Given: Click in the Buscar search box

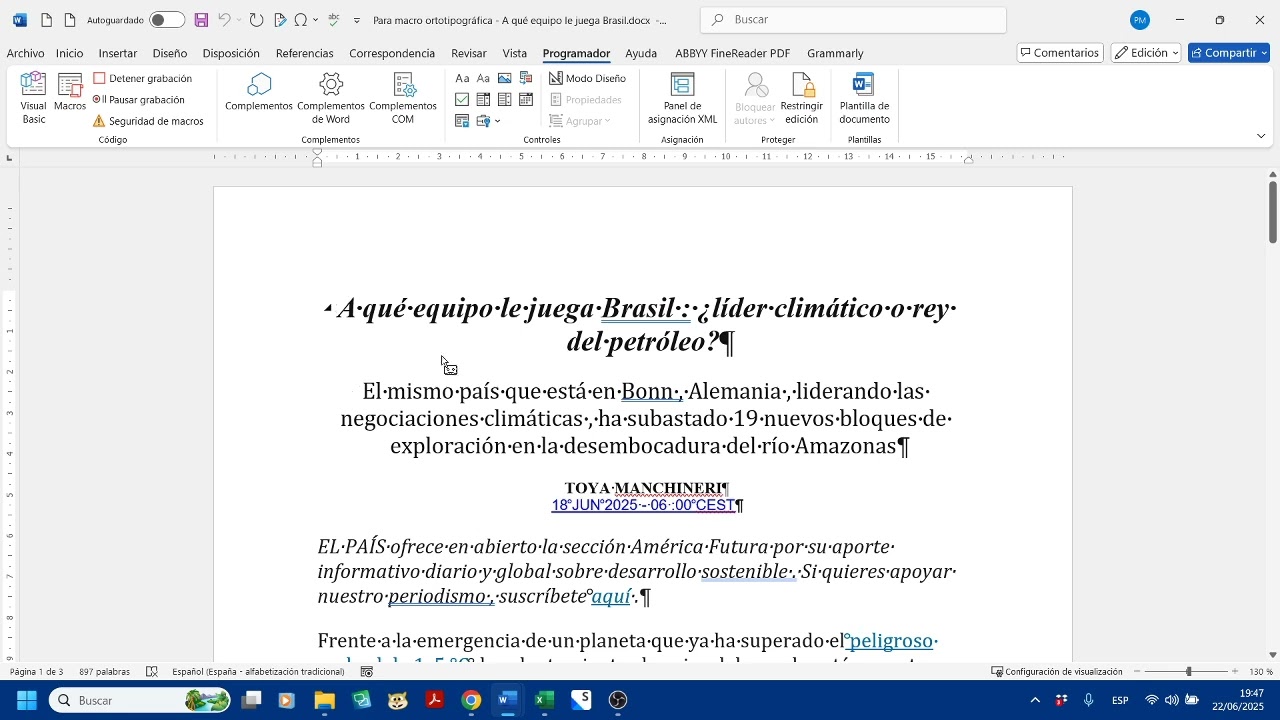Looking at the screenshot, I should [x=854, y=20].
